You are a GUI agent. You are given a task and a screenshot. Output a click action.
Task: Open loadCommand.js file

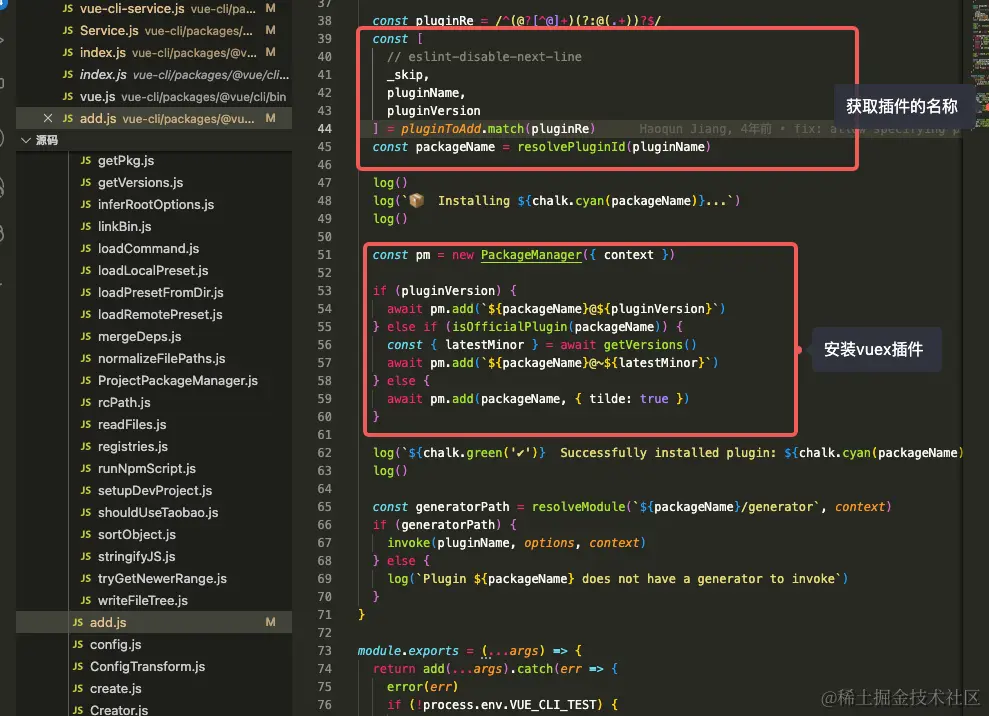pyautogui.click(x=148, y=249)
